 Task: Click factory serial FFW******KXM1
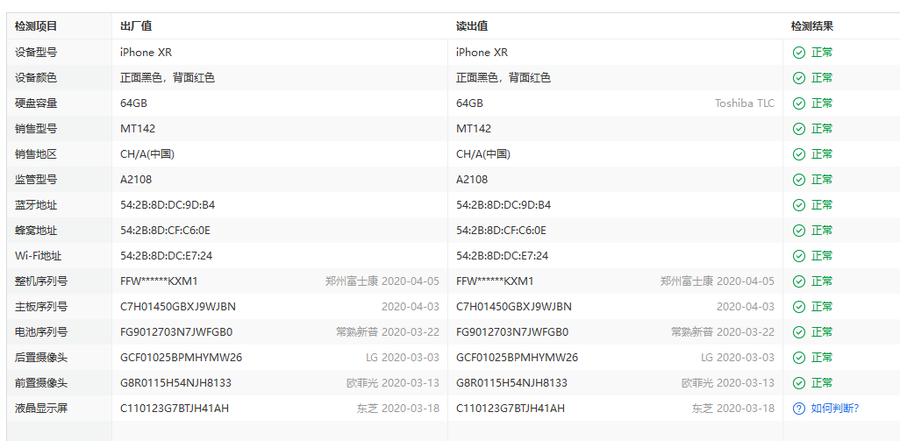point(159,281)
